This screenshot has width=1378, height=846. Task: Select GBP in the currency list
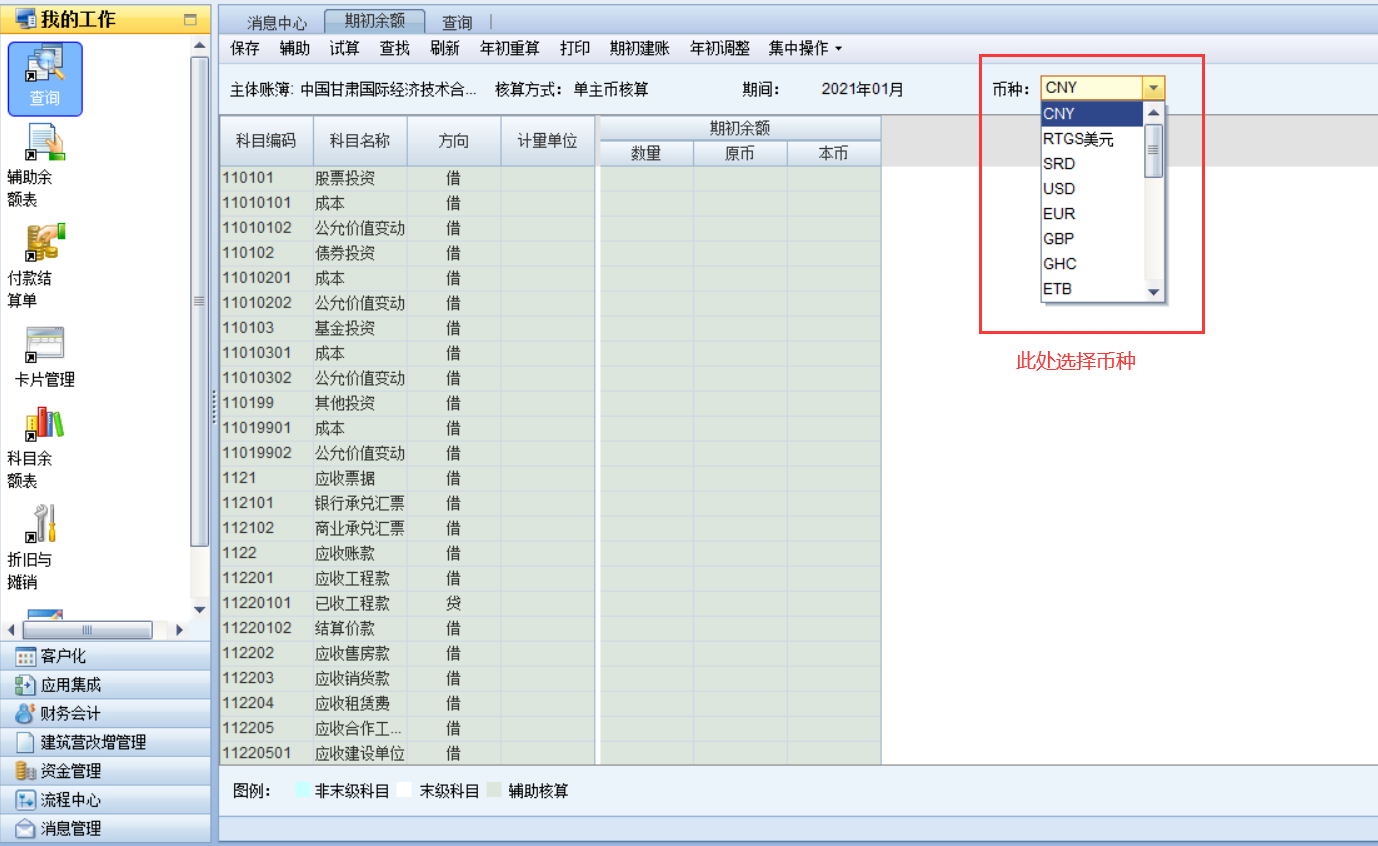pyautogui.click(x=1092, y=239)
